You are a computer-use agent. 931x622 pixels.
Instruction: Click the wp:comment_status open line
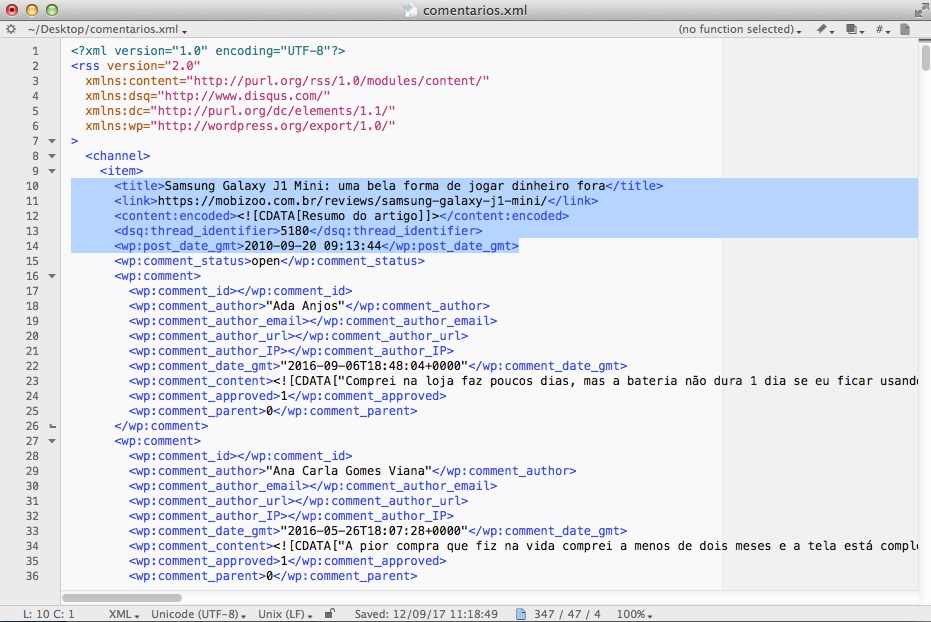coord(269,261)
